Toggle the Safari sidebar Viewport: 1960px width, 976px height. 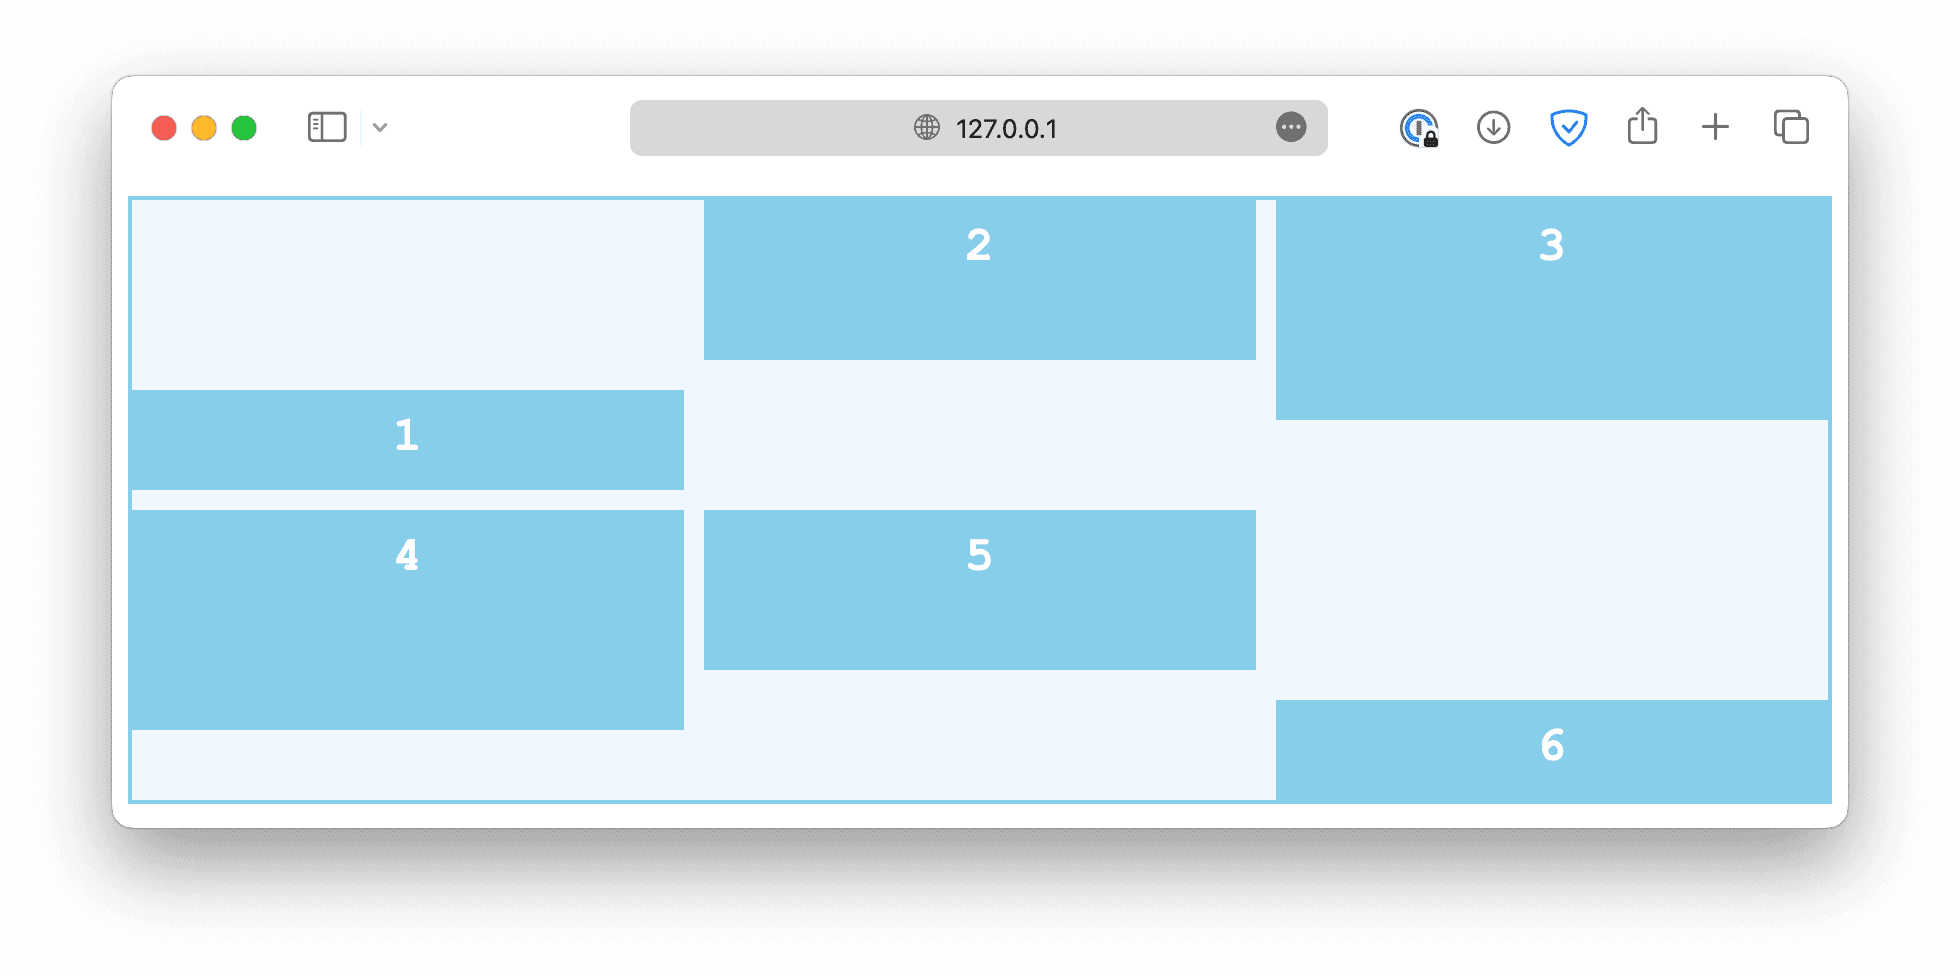[327, 128]
